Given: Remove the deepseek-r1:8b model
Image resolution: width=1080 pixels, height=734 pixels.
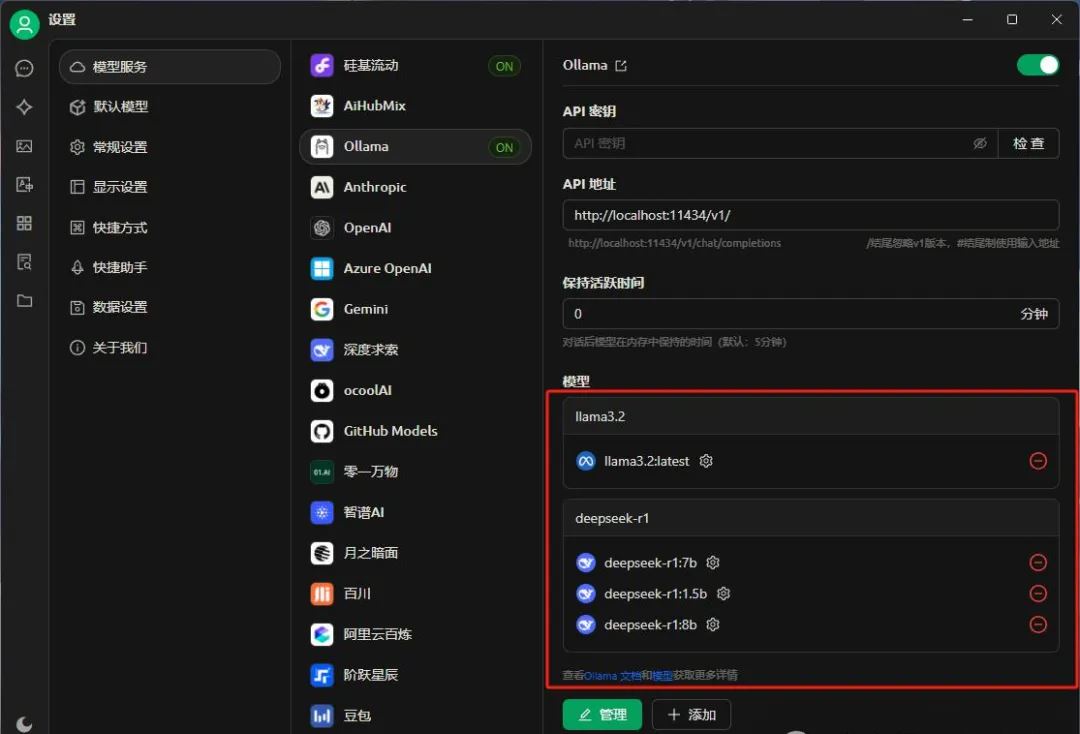Looking at the screenshot, I should [1038, 625].
